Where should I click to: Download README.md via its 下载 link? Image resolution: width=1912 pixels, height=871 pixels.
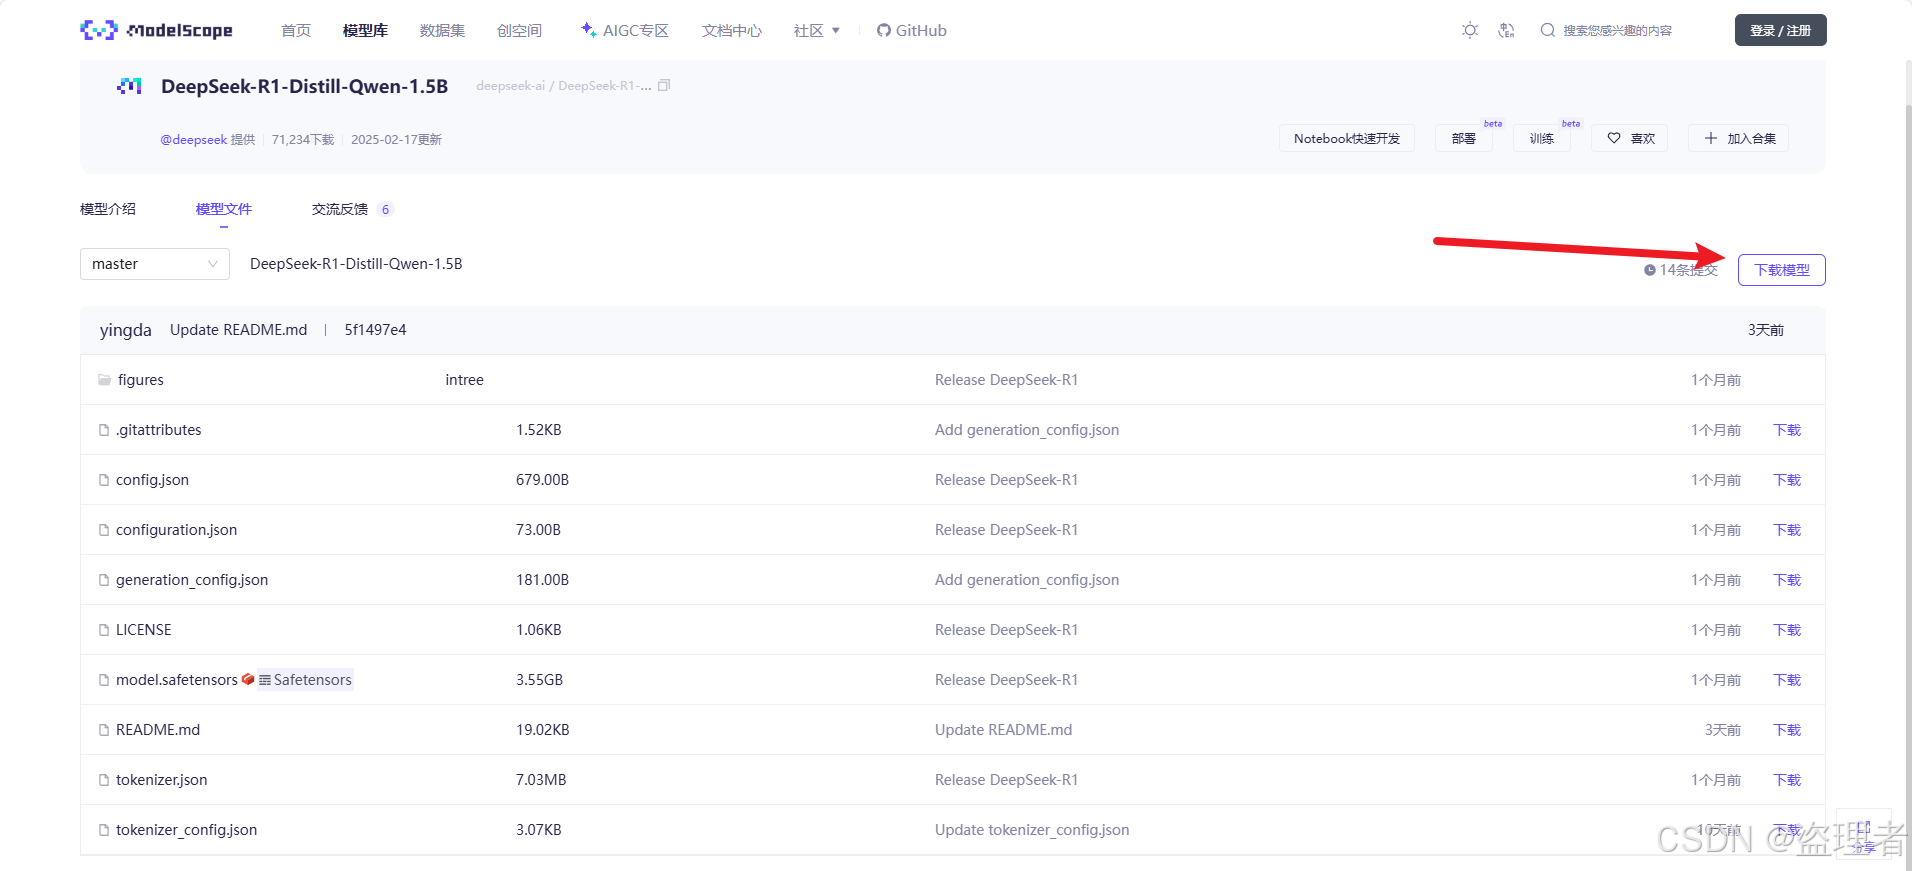point(1787,730)
